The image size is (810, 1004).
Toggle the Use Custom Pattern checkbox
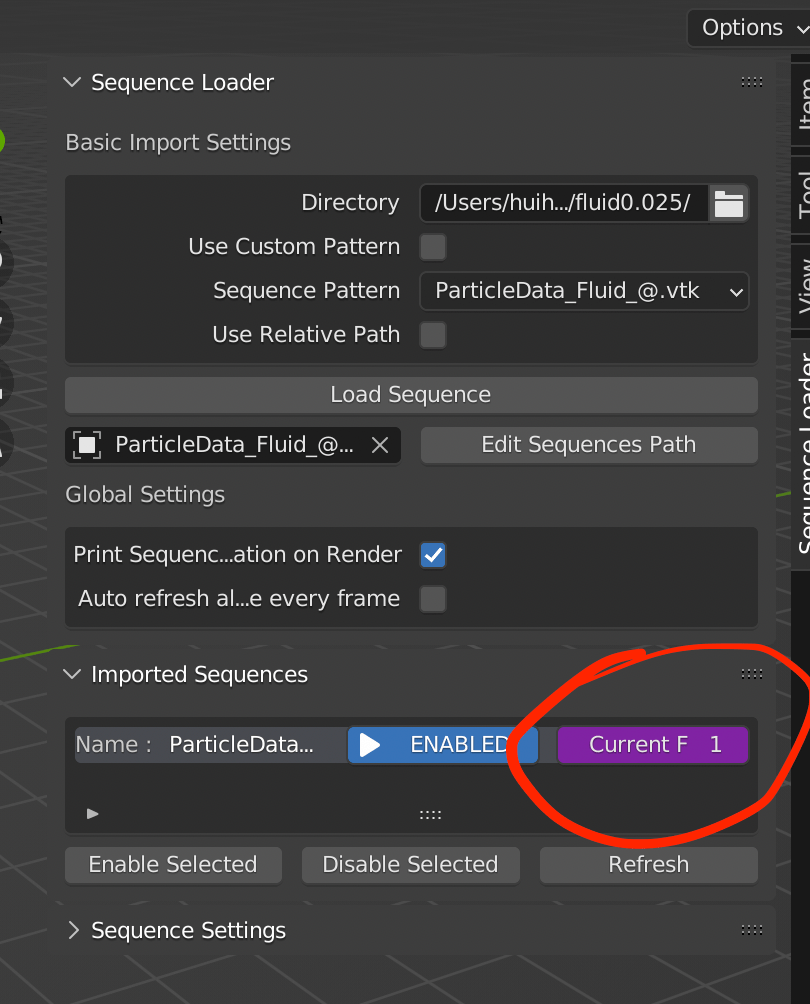click(x=432, y=246)
